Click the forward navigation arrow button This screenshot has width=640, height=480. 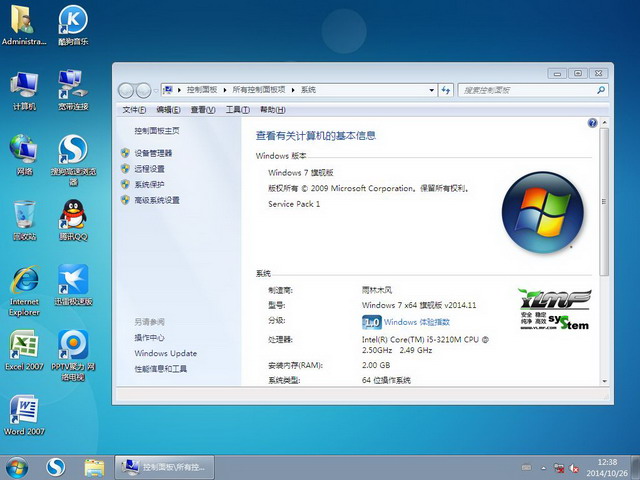[143, 91]
